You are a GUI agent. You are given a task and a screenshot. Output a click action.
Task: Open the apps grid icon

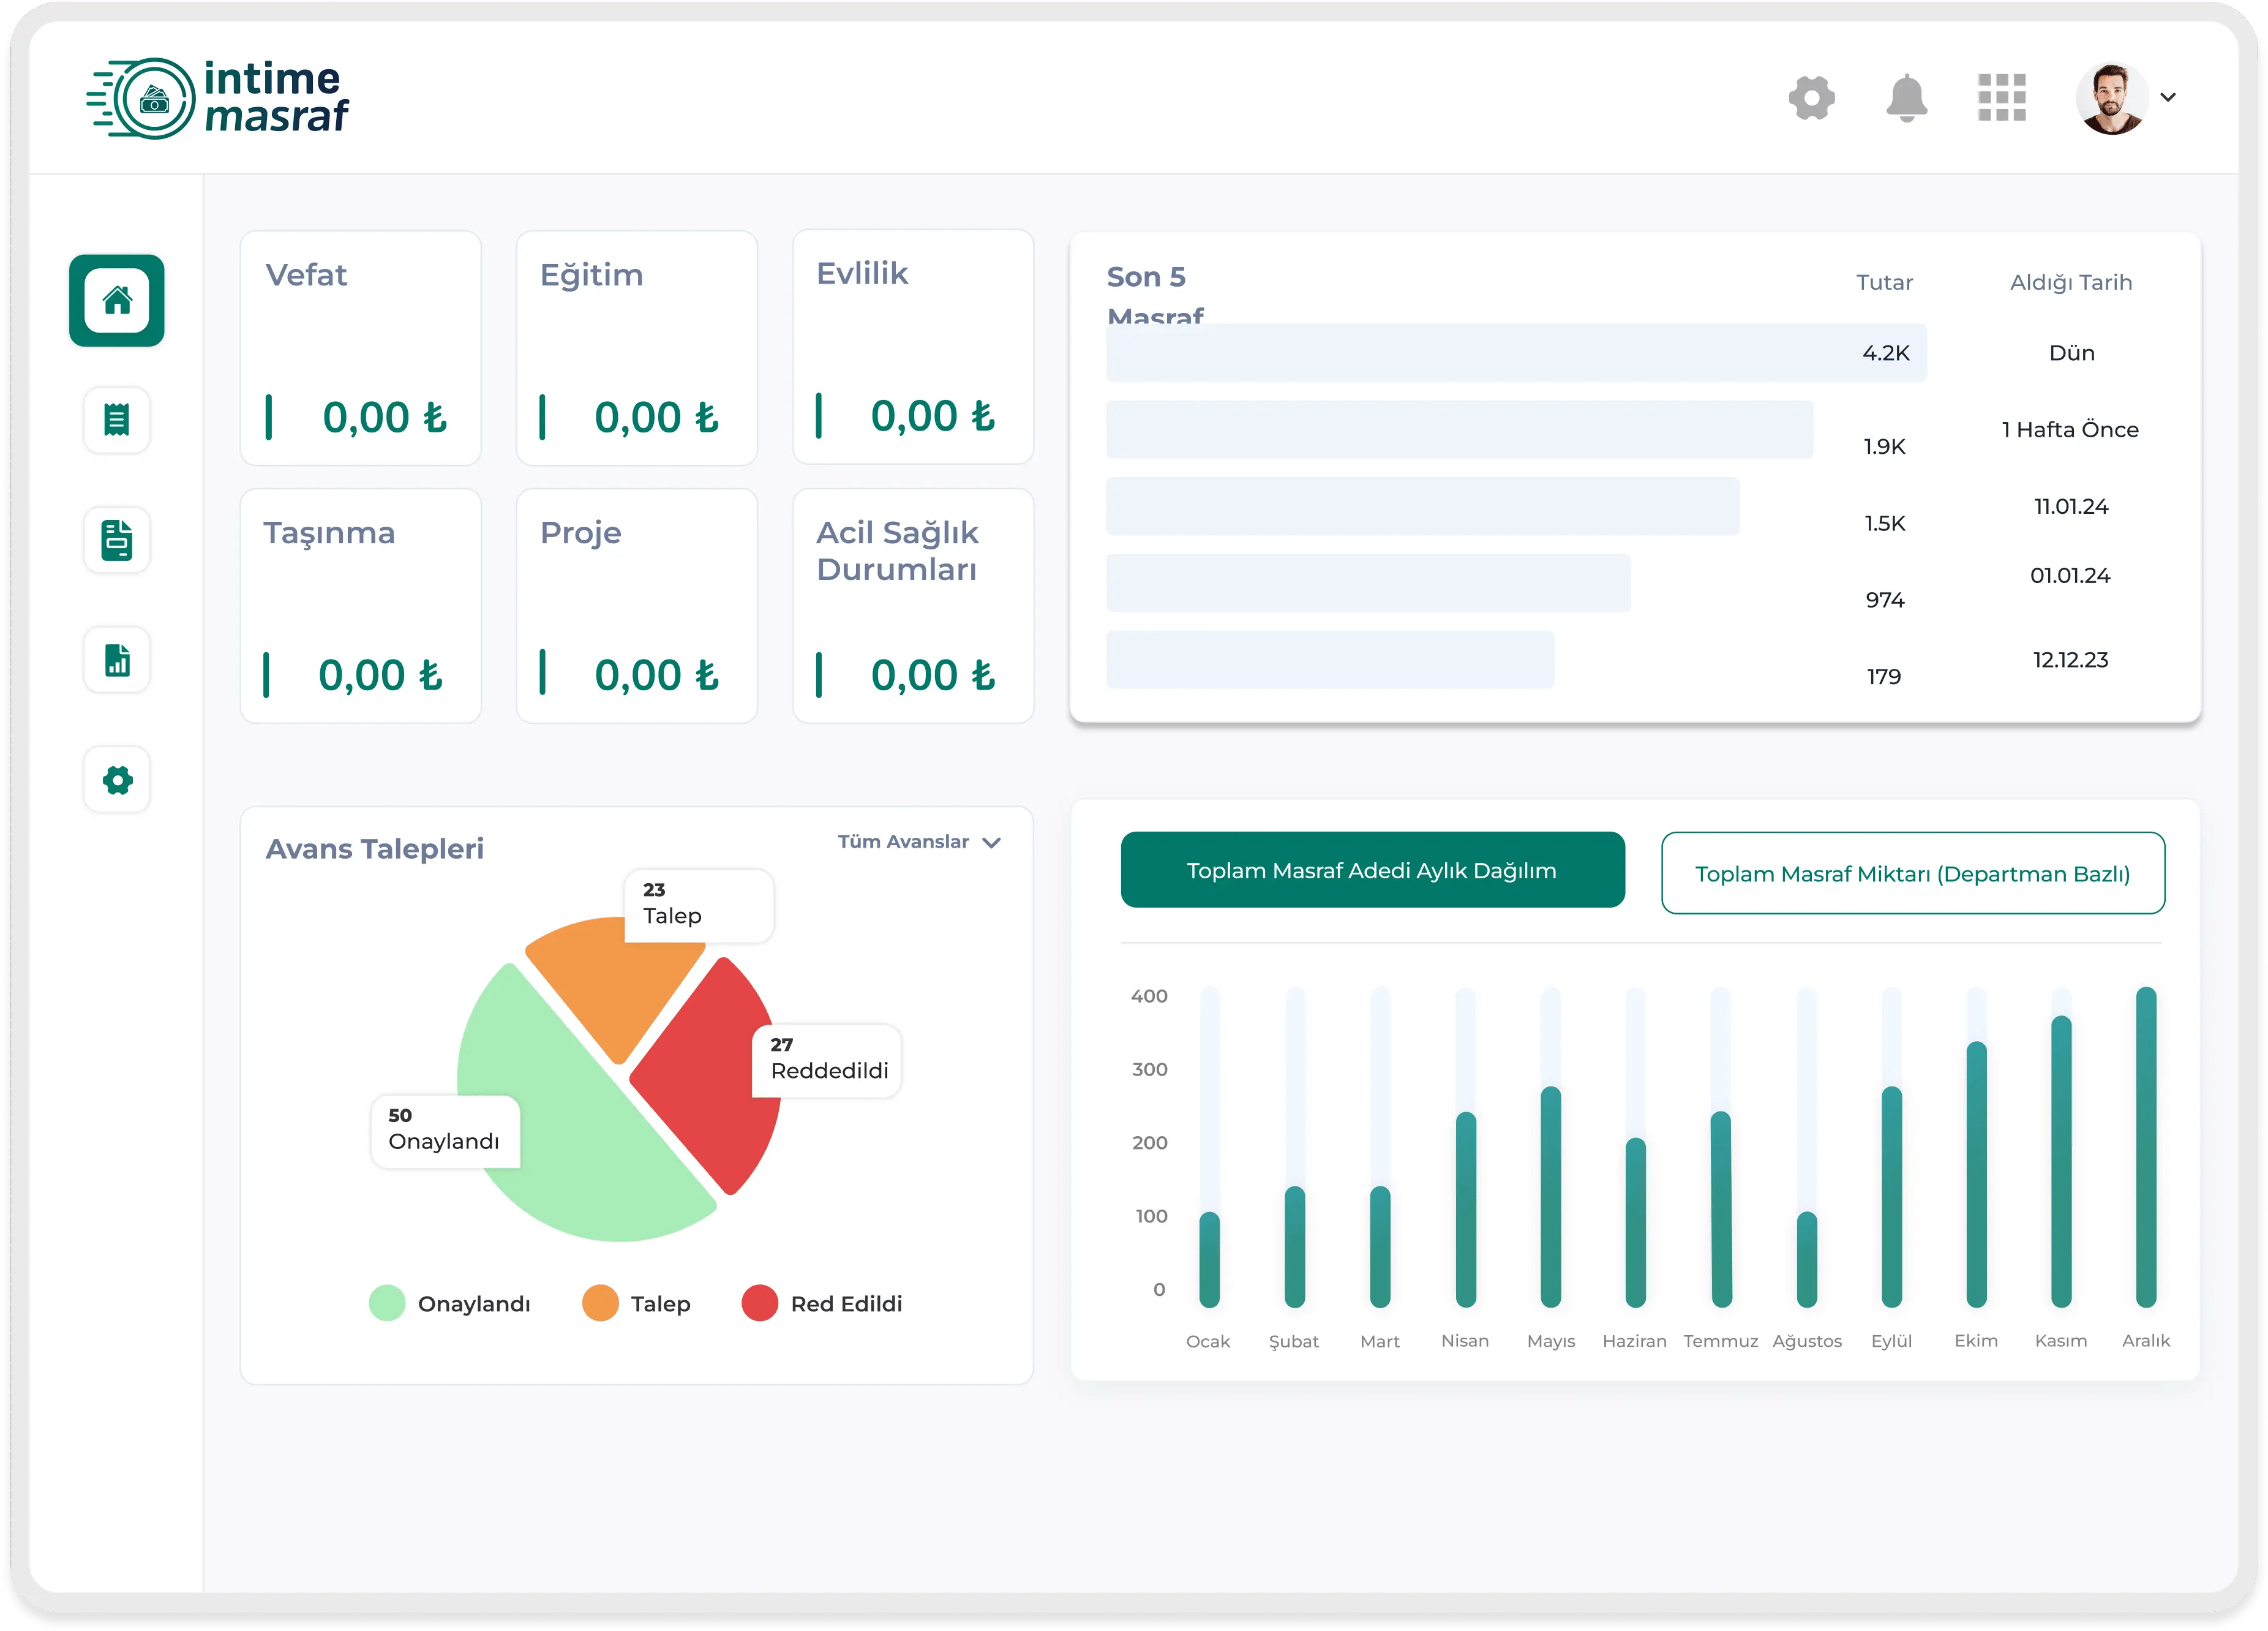pyautogui.click(x=2001, y=98)
